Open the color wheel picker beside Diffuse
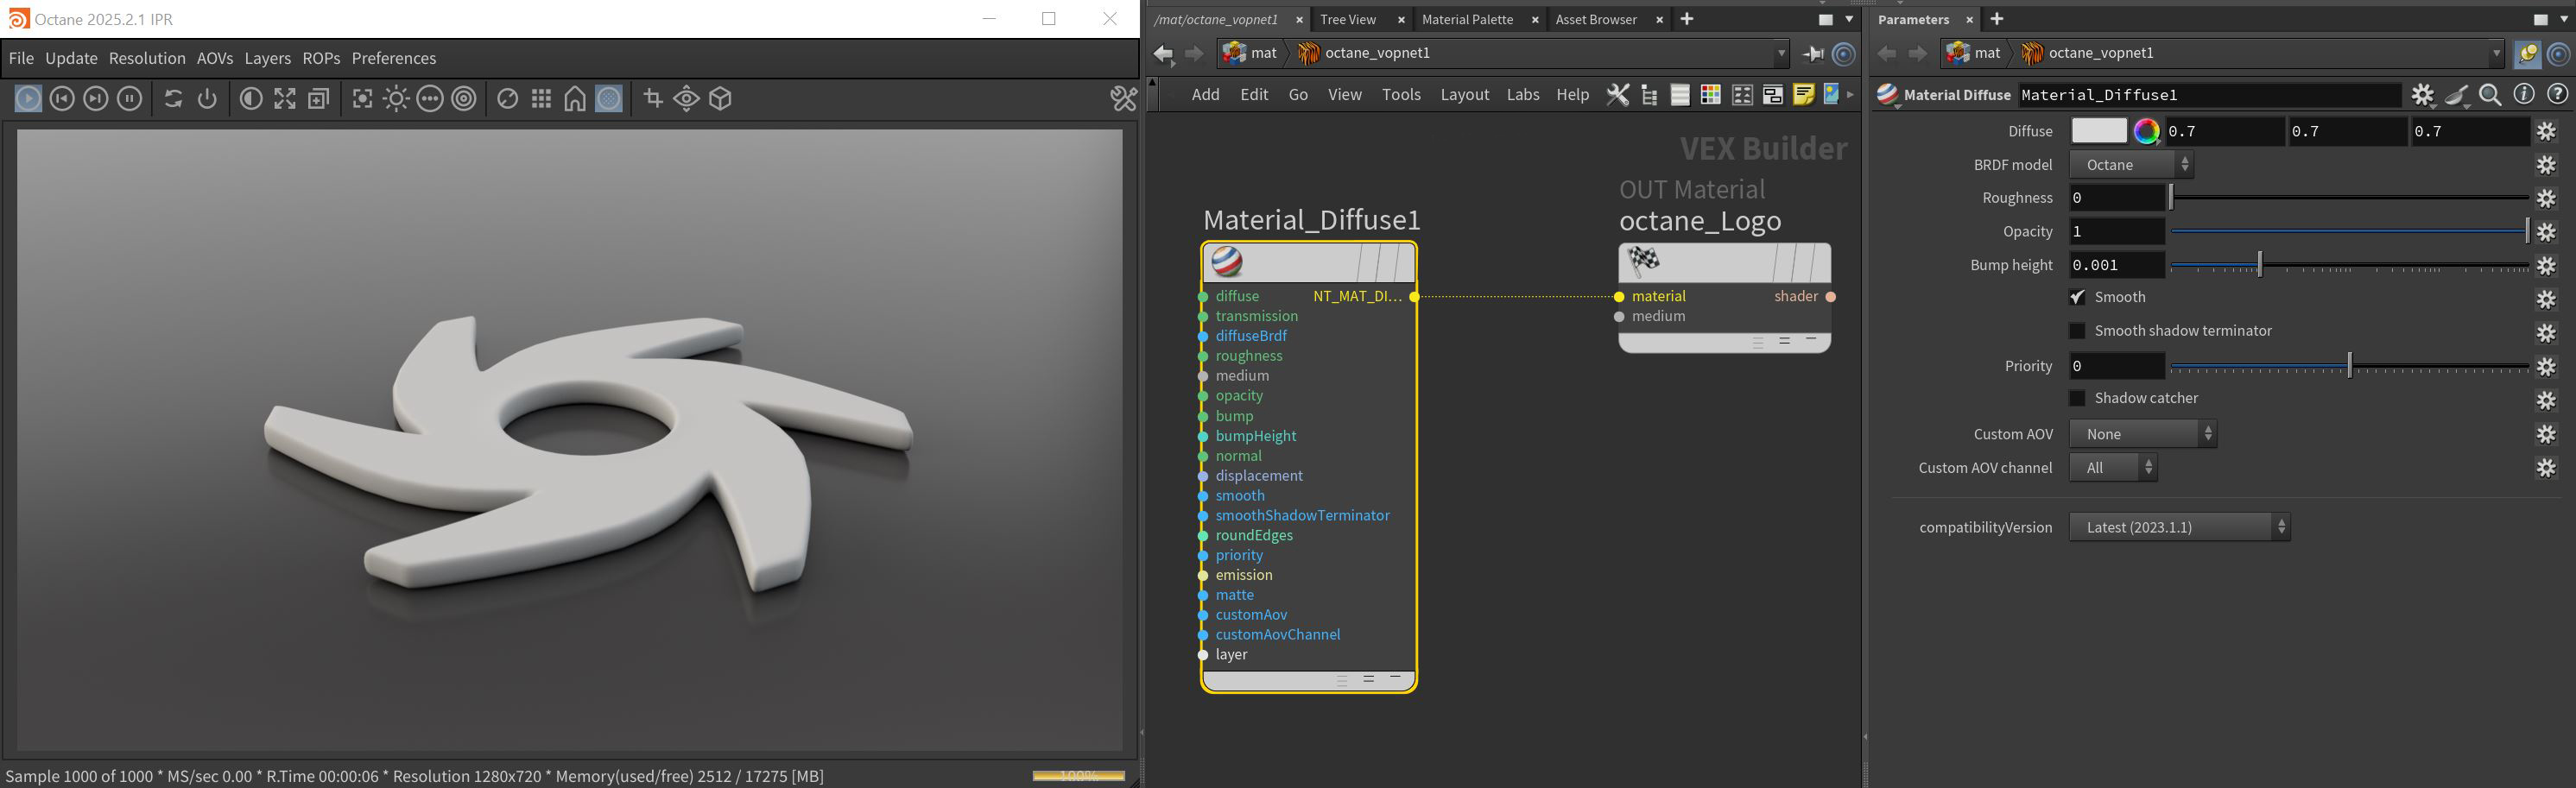 [x=2146, y=131]
